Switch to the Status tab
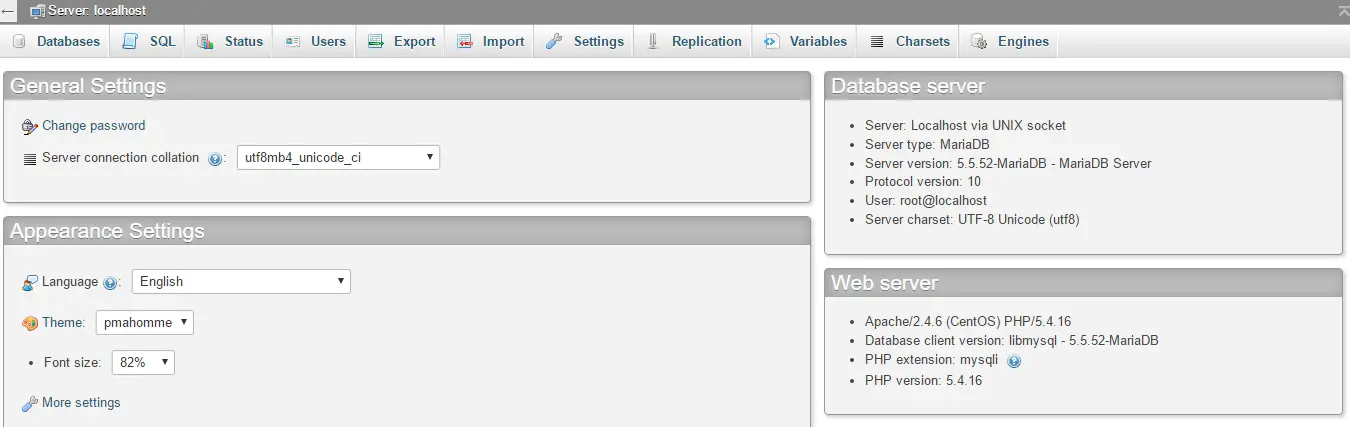Image resolution: width=1350 pixels, height=427 pixels. click(x=230, y=42)
